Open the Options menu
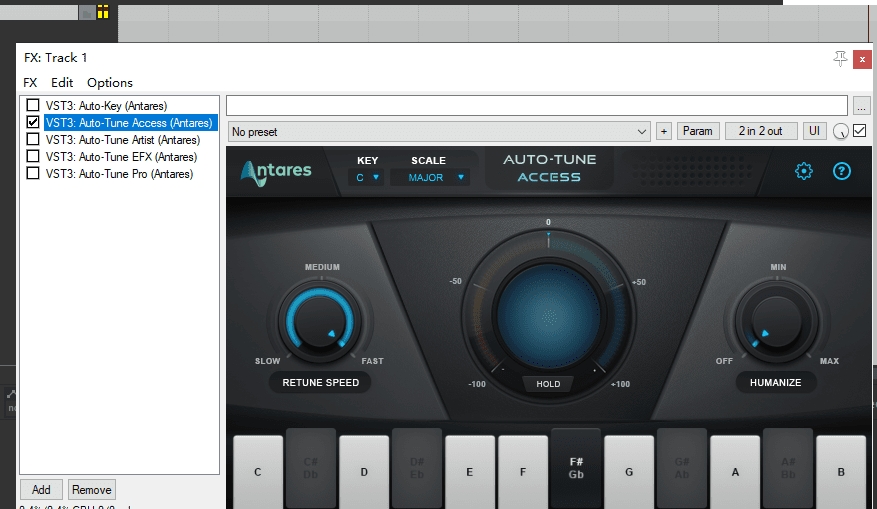This screenshot has width=877, height=509. tap(110, 82)
